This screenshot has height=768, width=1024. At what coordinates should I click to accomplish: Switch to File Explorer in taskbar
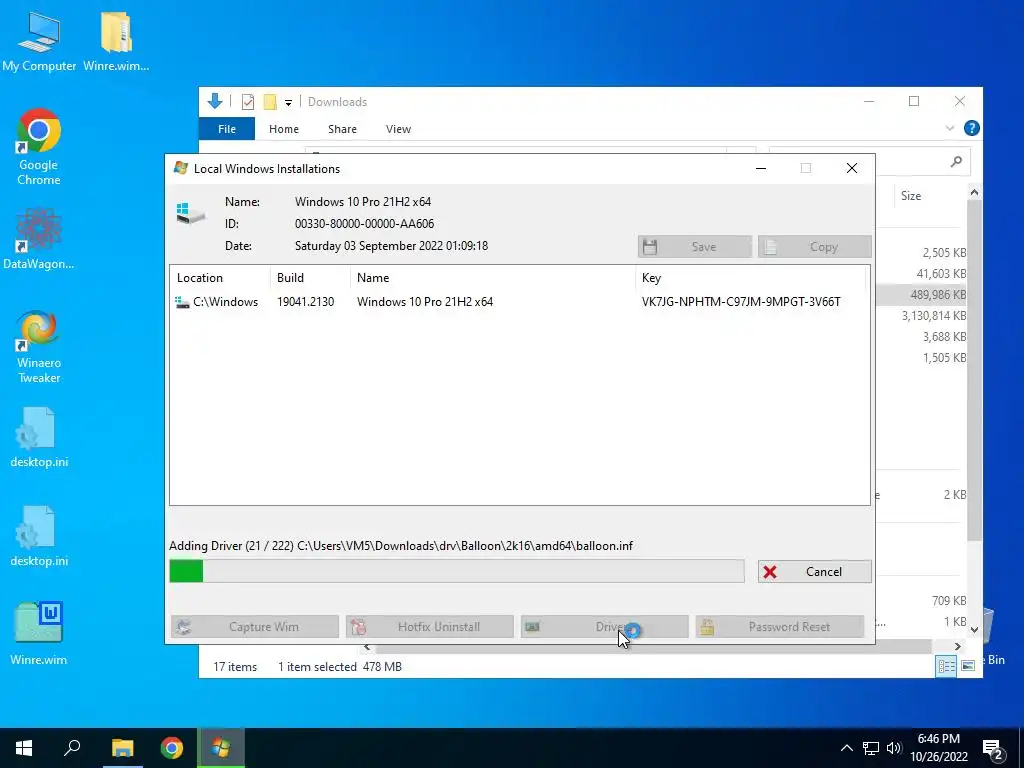pyautogui.click(x=122, y=748)
